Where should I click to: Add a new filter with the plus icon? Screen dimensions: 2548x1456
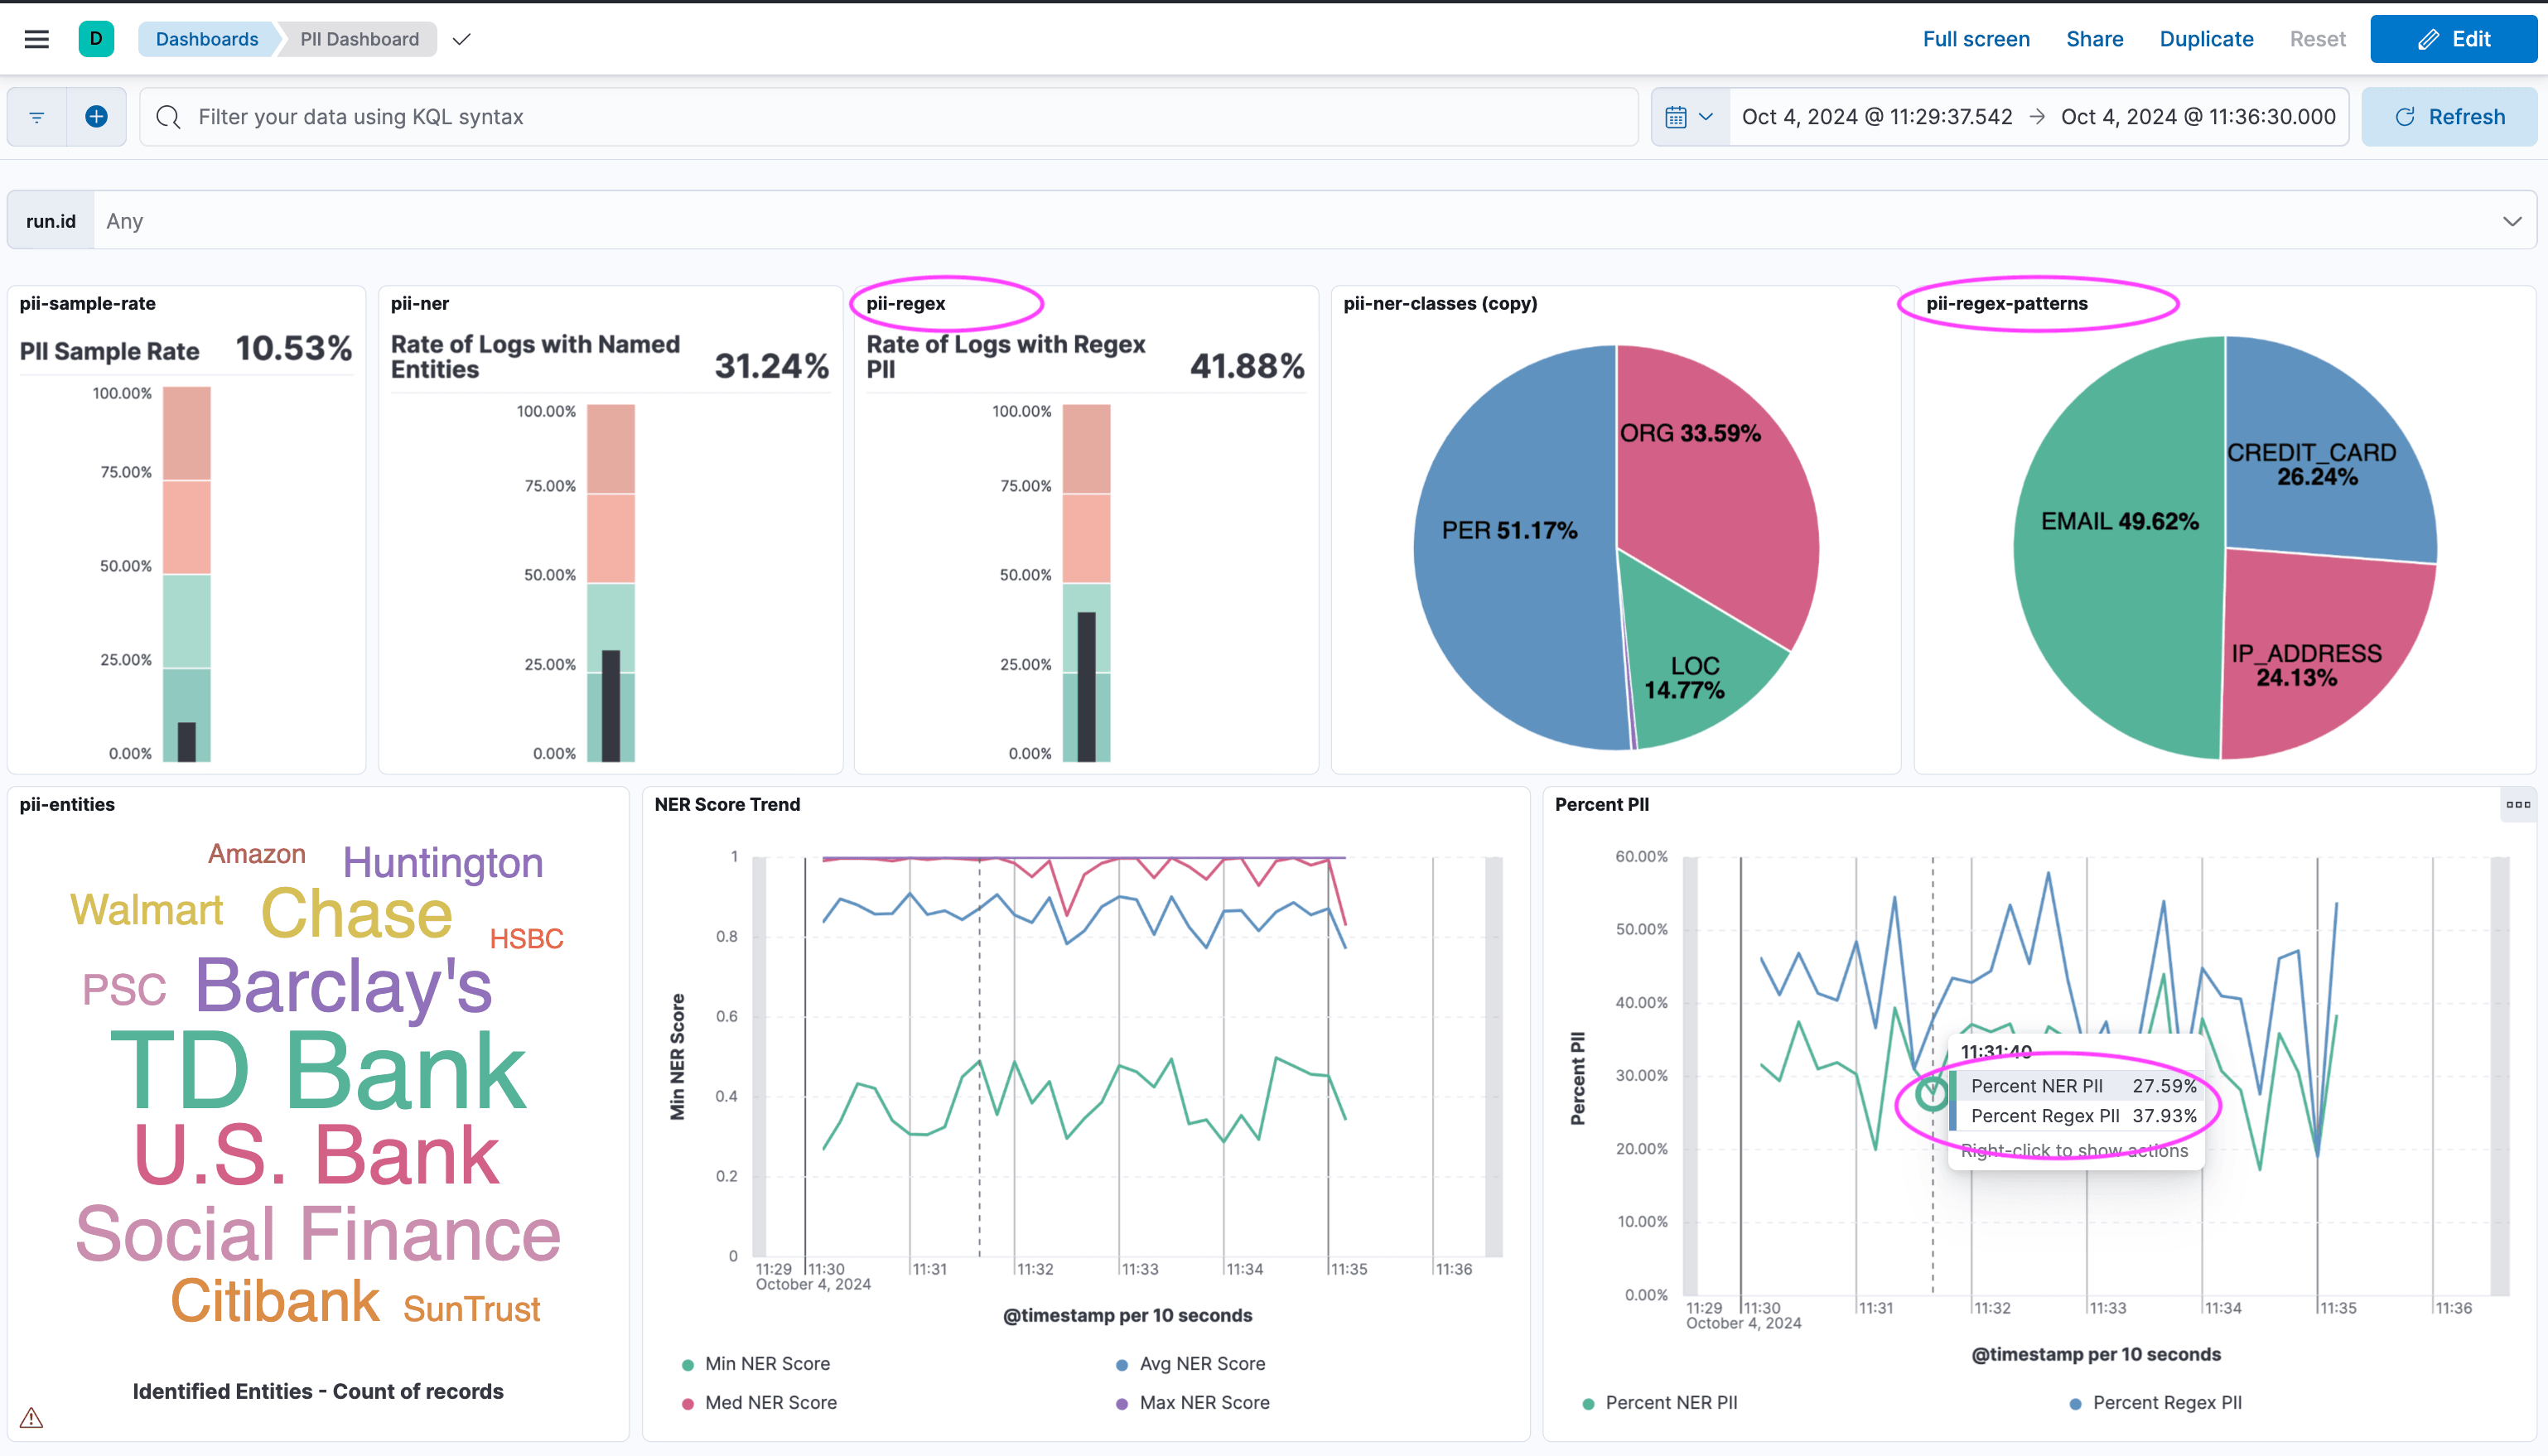(x=96, y=116)
